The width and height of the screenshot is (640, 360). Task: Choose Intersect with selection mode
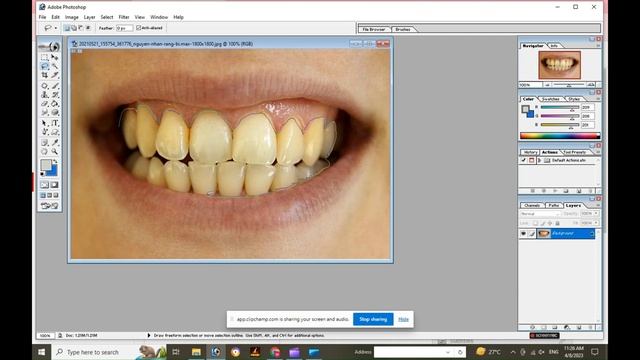click(88, 28)
